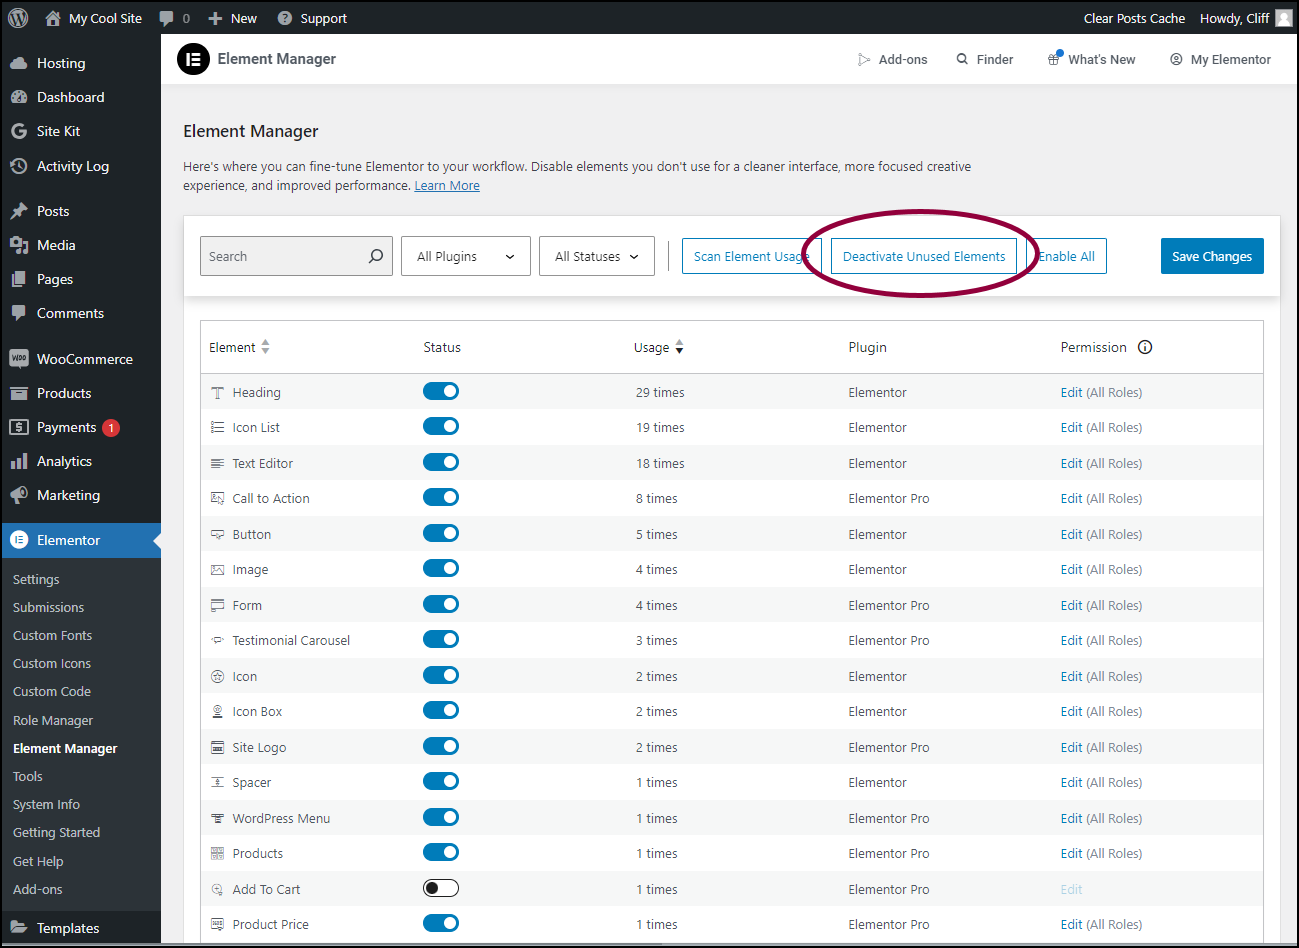Click the Site Logo element icon
This screenshot has height=948, width=1299.
[x=217, y=747]
